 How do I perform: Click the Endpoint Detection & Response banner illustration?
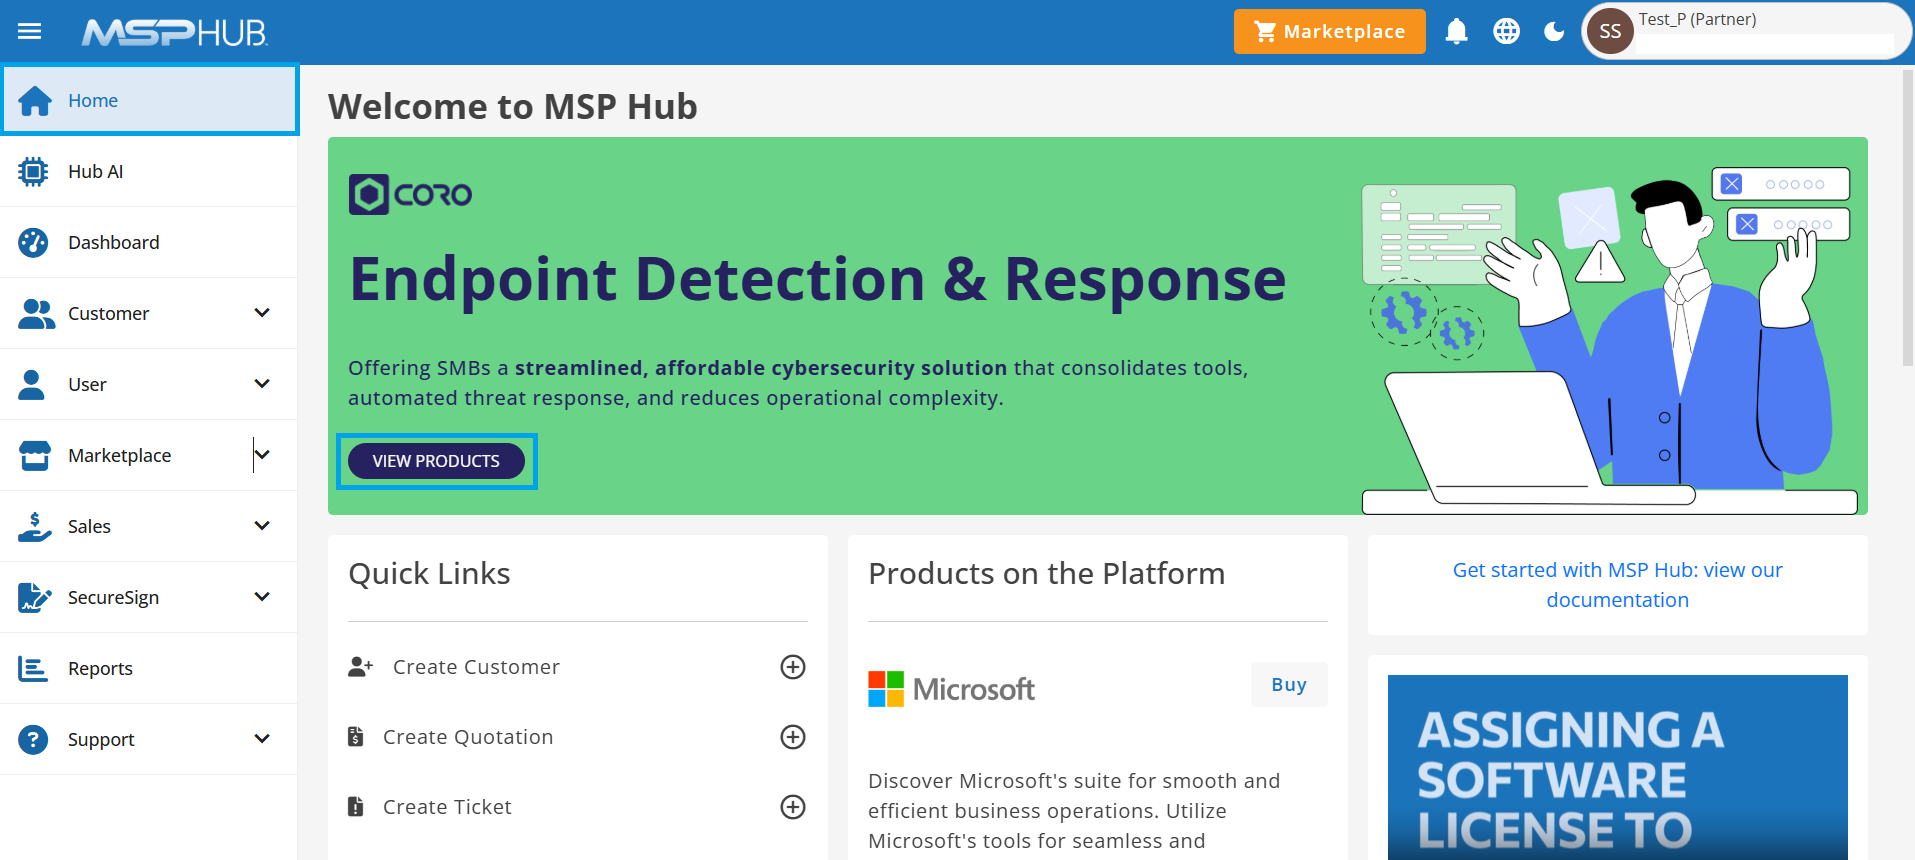[x=1609, y=340]
